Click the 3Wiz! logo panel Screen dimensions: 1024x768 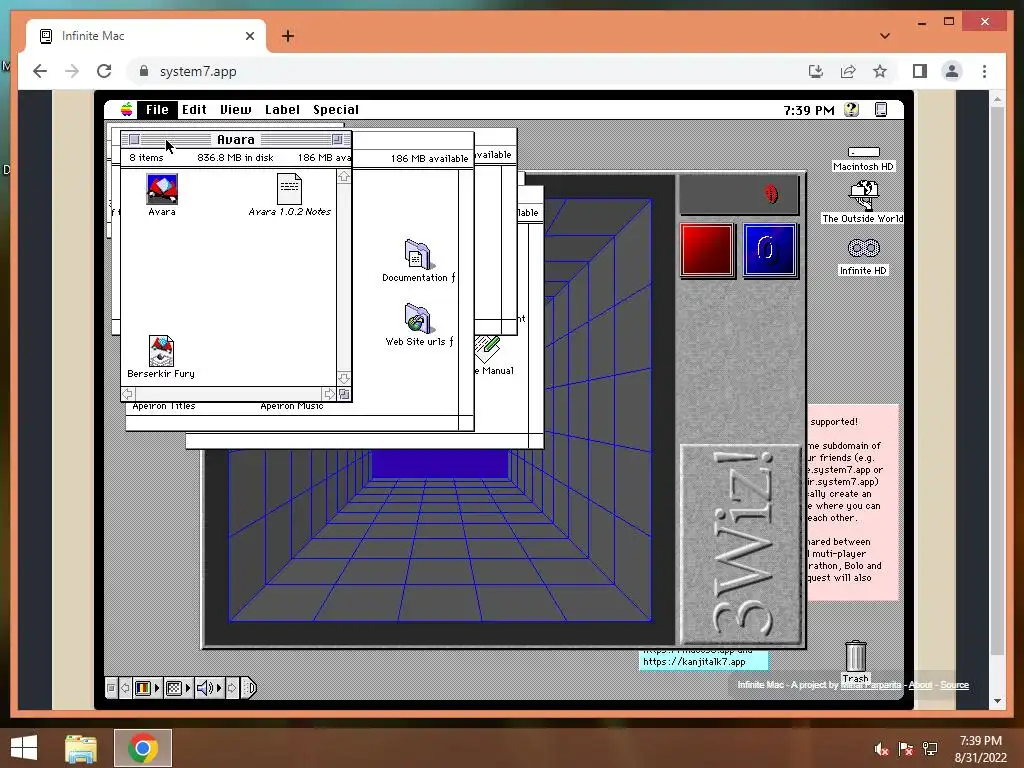click(x=741, y=544)
